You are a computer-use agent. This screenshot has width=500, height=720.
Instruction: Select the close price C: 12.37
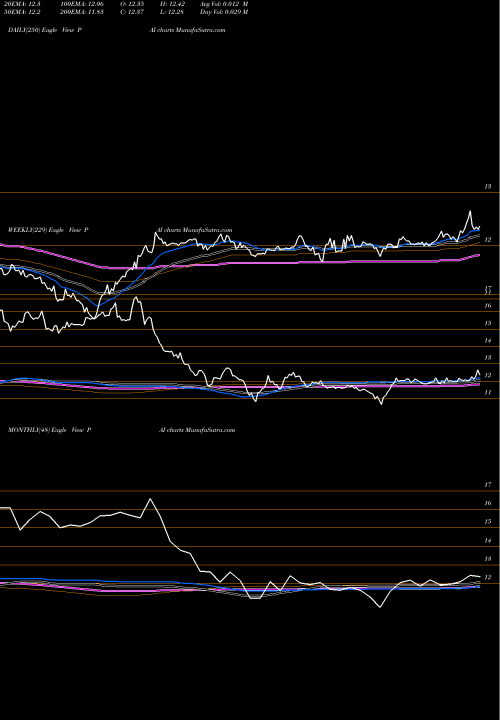click(132, 12)
